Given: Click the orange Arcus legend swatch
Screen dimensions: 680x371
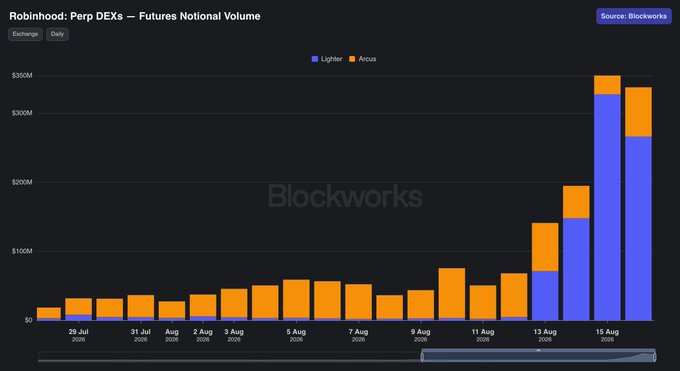Looking at the screenshot, I should pos(352,59).
